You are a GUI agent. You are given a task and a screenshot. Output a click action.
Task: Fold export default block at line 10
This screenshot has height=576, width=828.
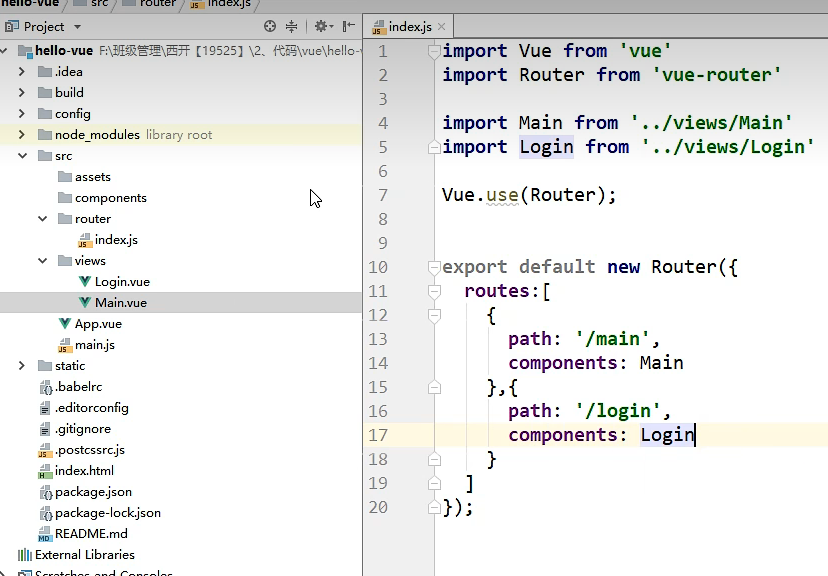(434, 267)
